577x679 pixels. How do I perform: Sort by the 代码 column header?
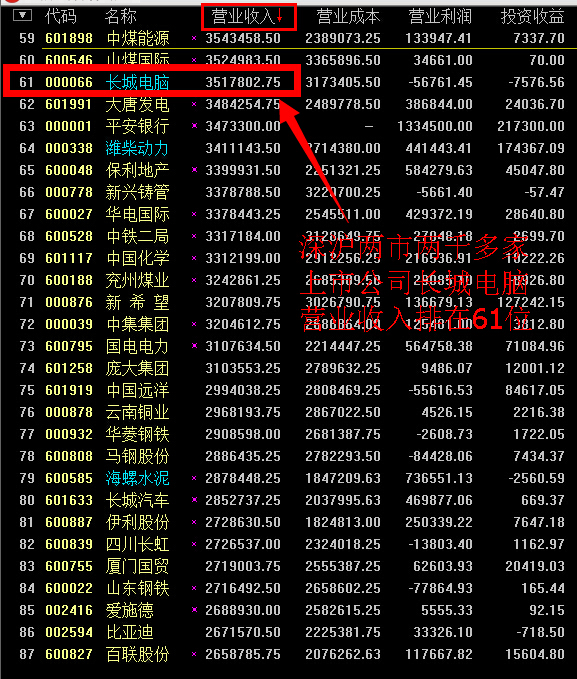(x=61, y=17)
